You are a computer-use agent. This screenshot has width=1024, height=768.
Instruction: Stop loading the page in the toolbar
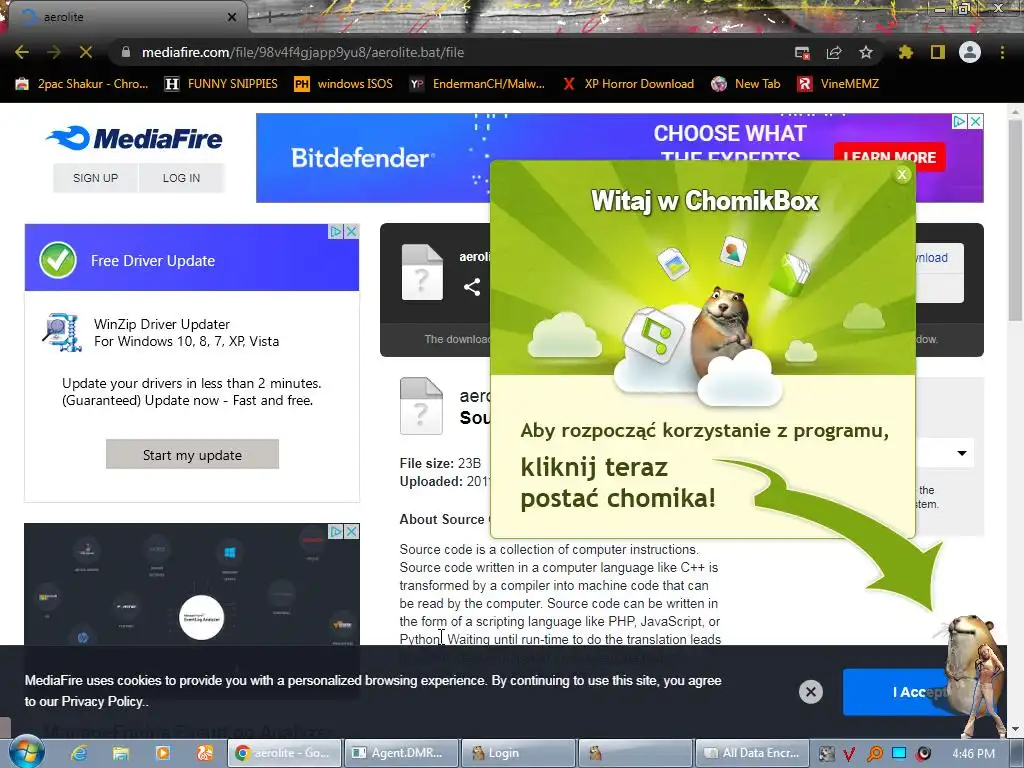tap(86, 52)
